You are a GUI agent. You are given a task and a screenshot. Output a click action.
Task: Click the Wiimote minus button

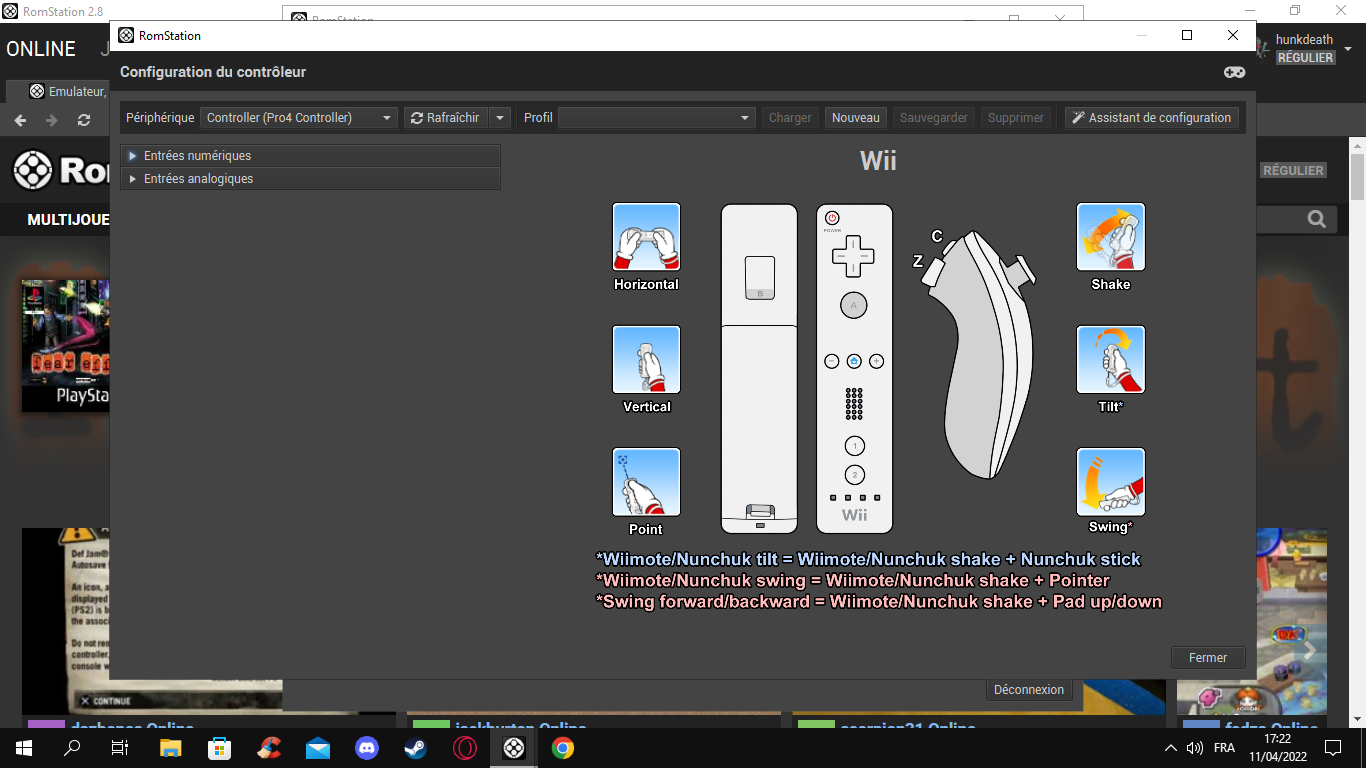[x=832, y=361]
